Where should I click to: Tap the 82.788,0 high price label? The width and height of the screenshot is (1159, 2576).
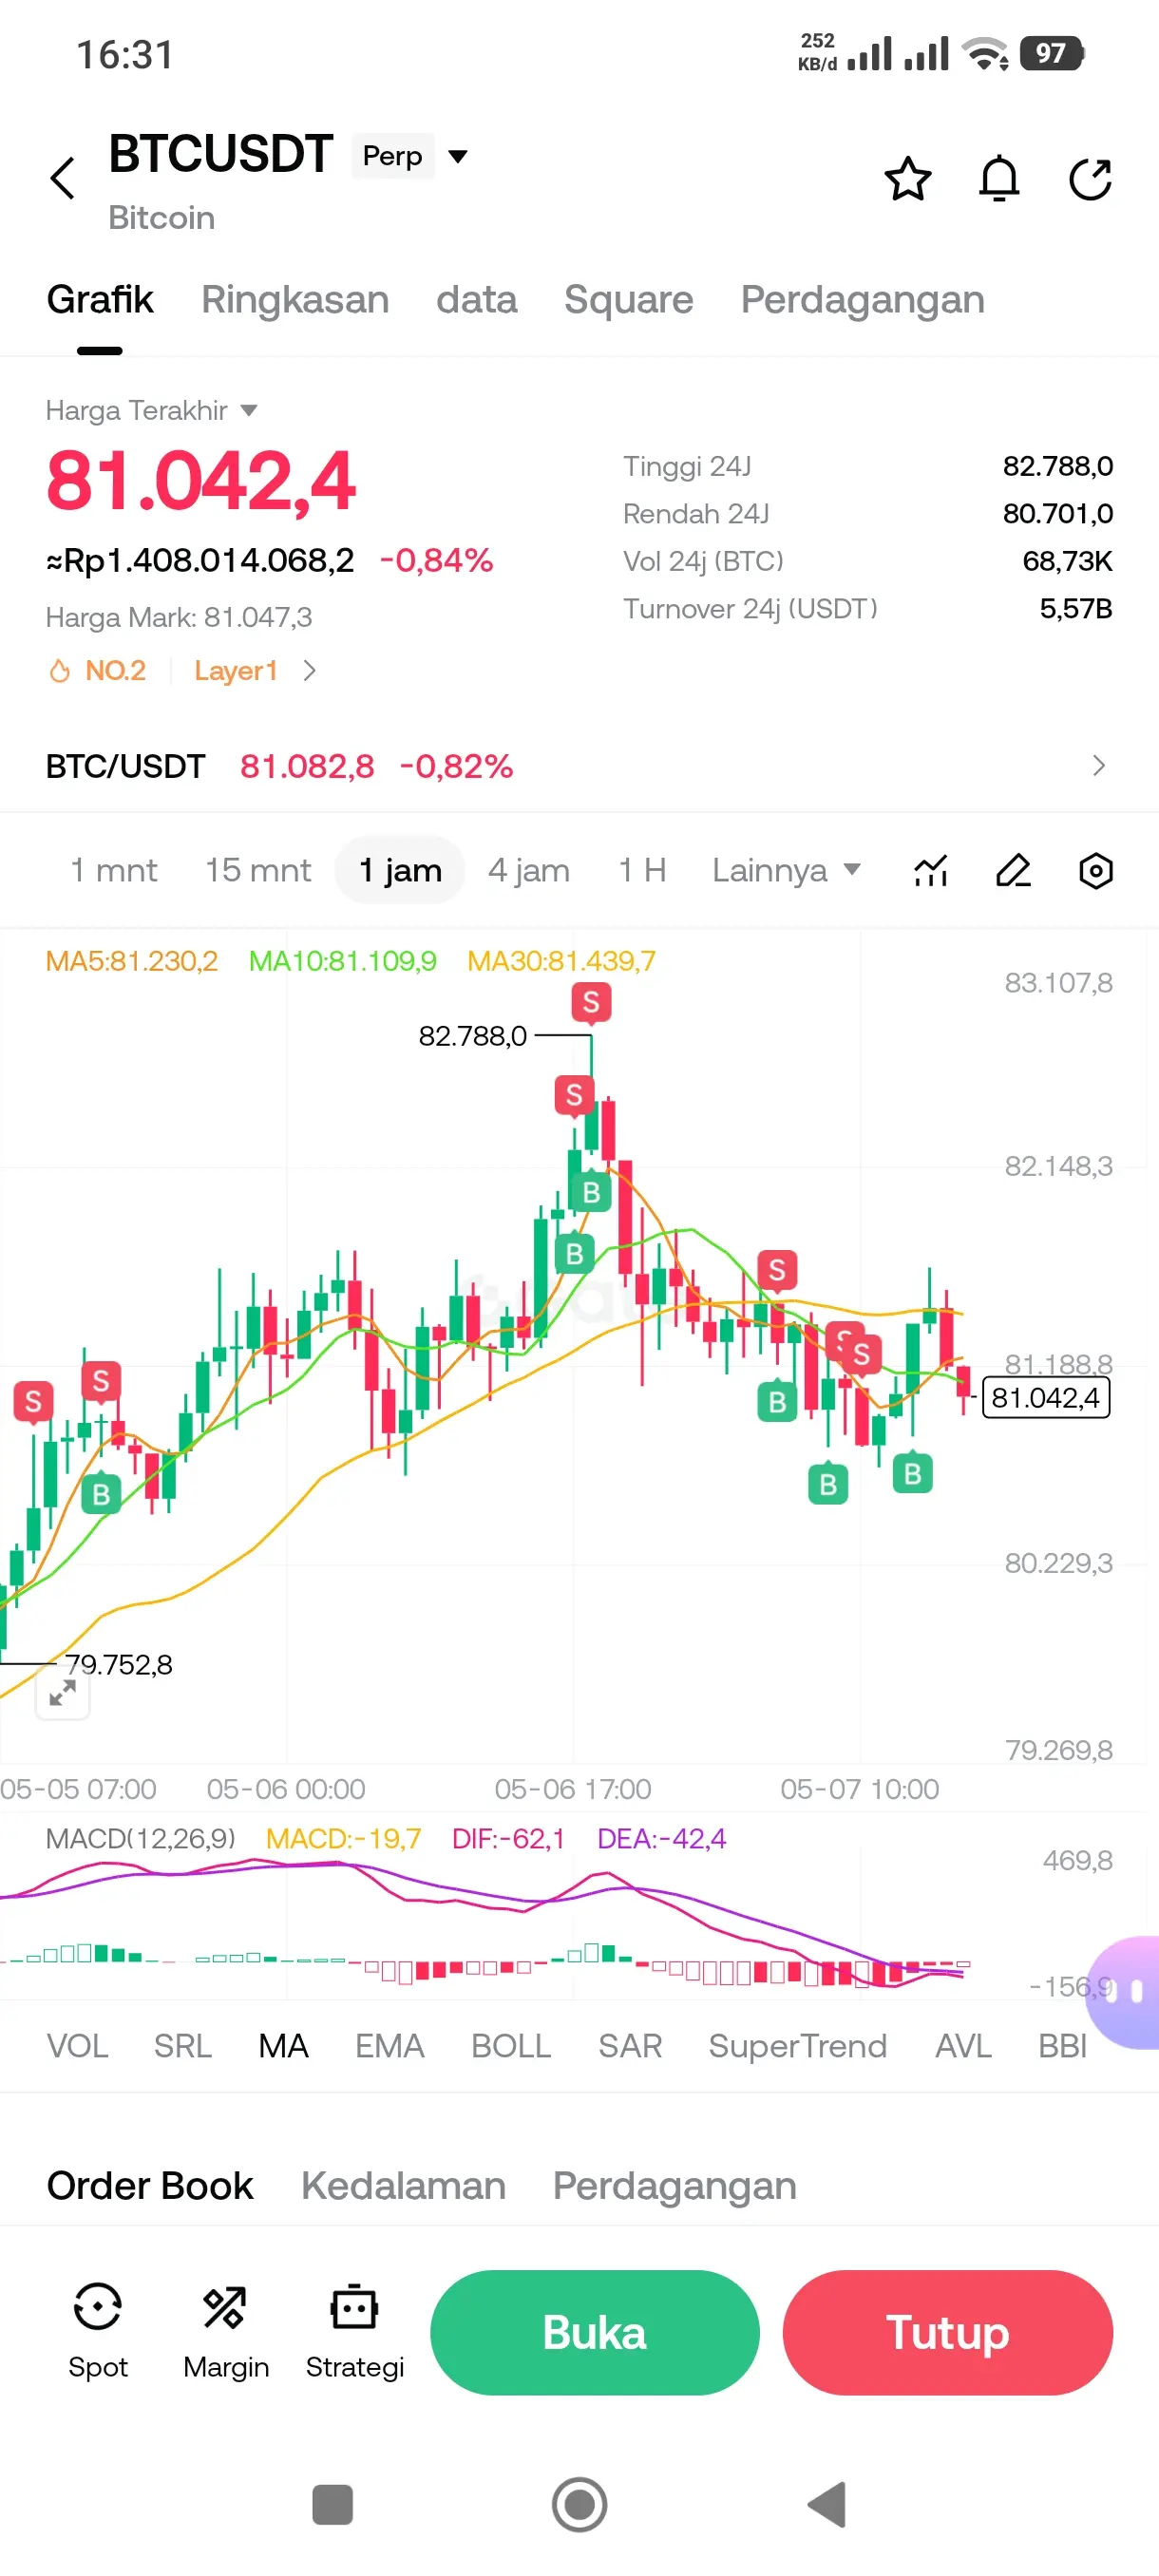point(473,1036)
